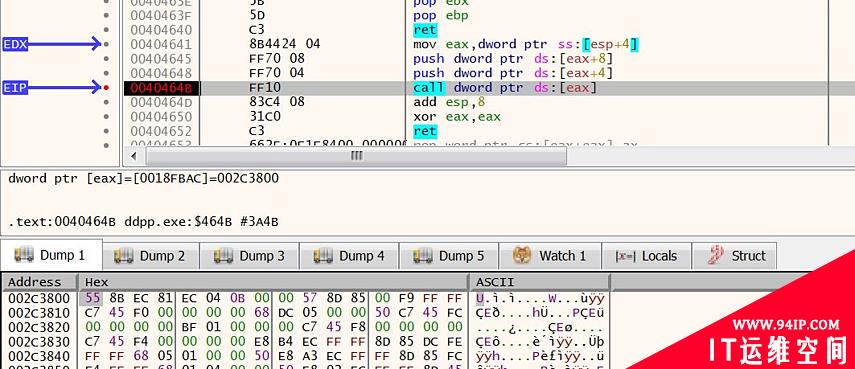Select dump address 002C3810
Viewport: 855px width, 369px height.
[x=39, y=313]
